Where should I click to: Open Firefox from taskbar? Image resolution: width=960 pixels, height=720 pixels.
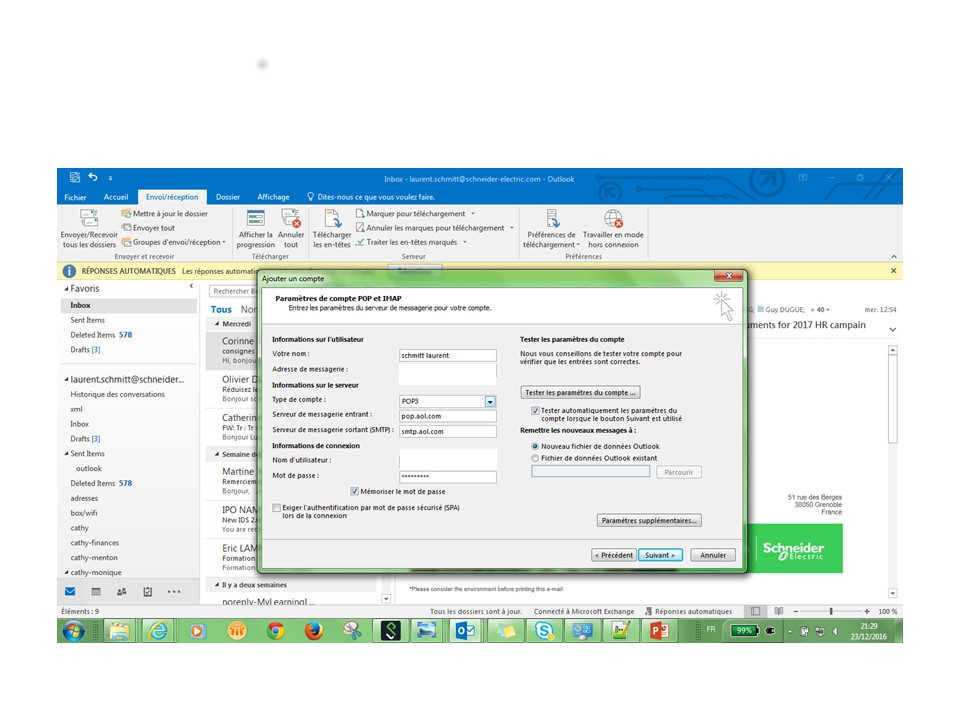pos(314,631)
